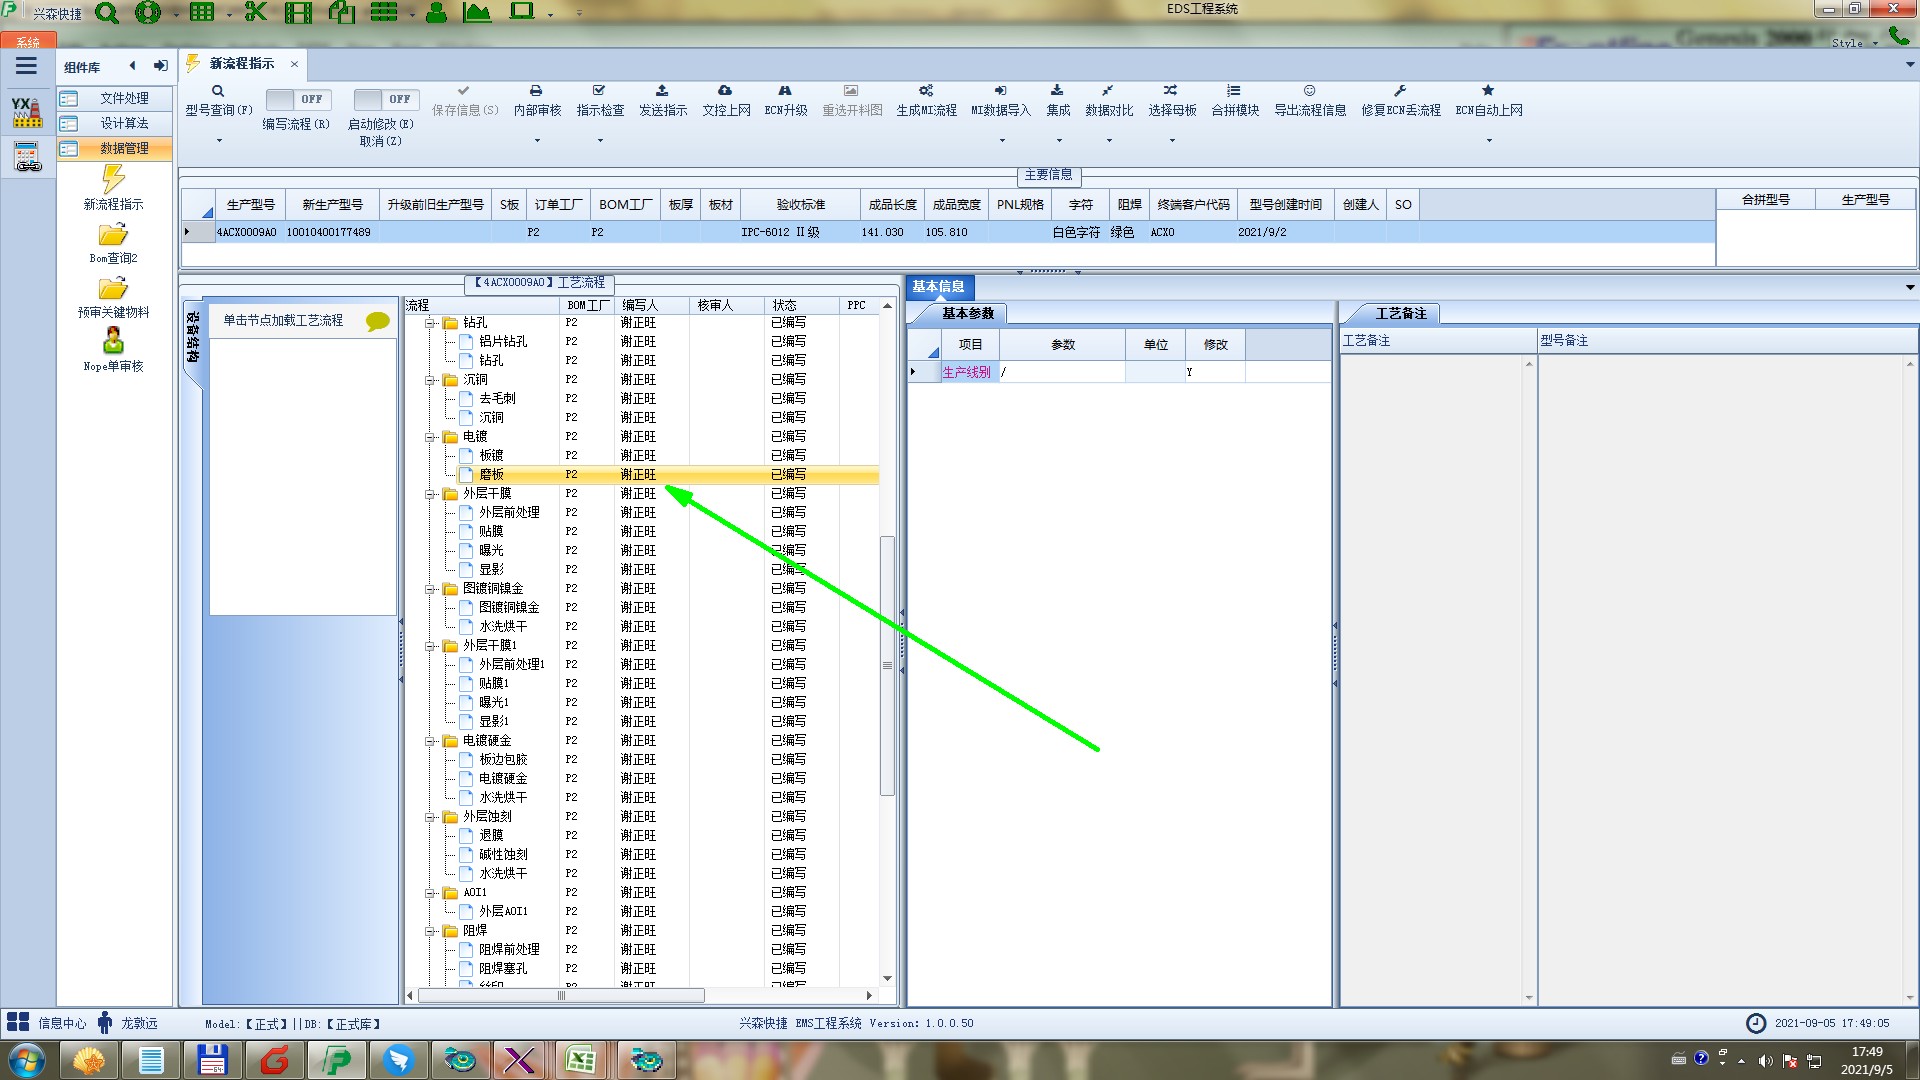Collapse the 电镀硬金 tree folder

click(430, 741)
